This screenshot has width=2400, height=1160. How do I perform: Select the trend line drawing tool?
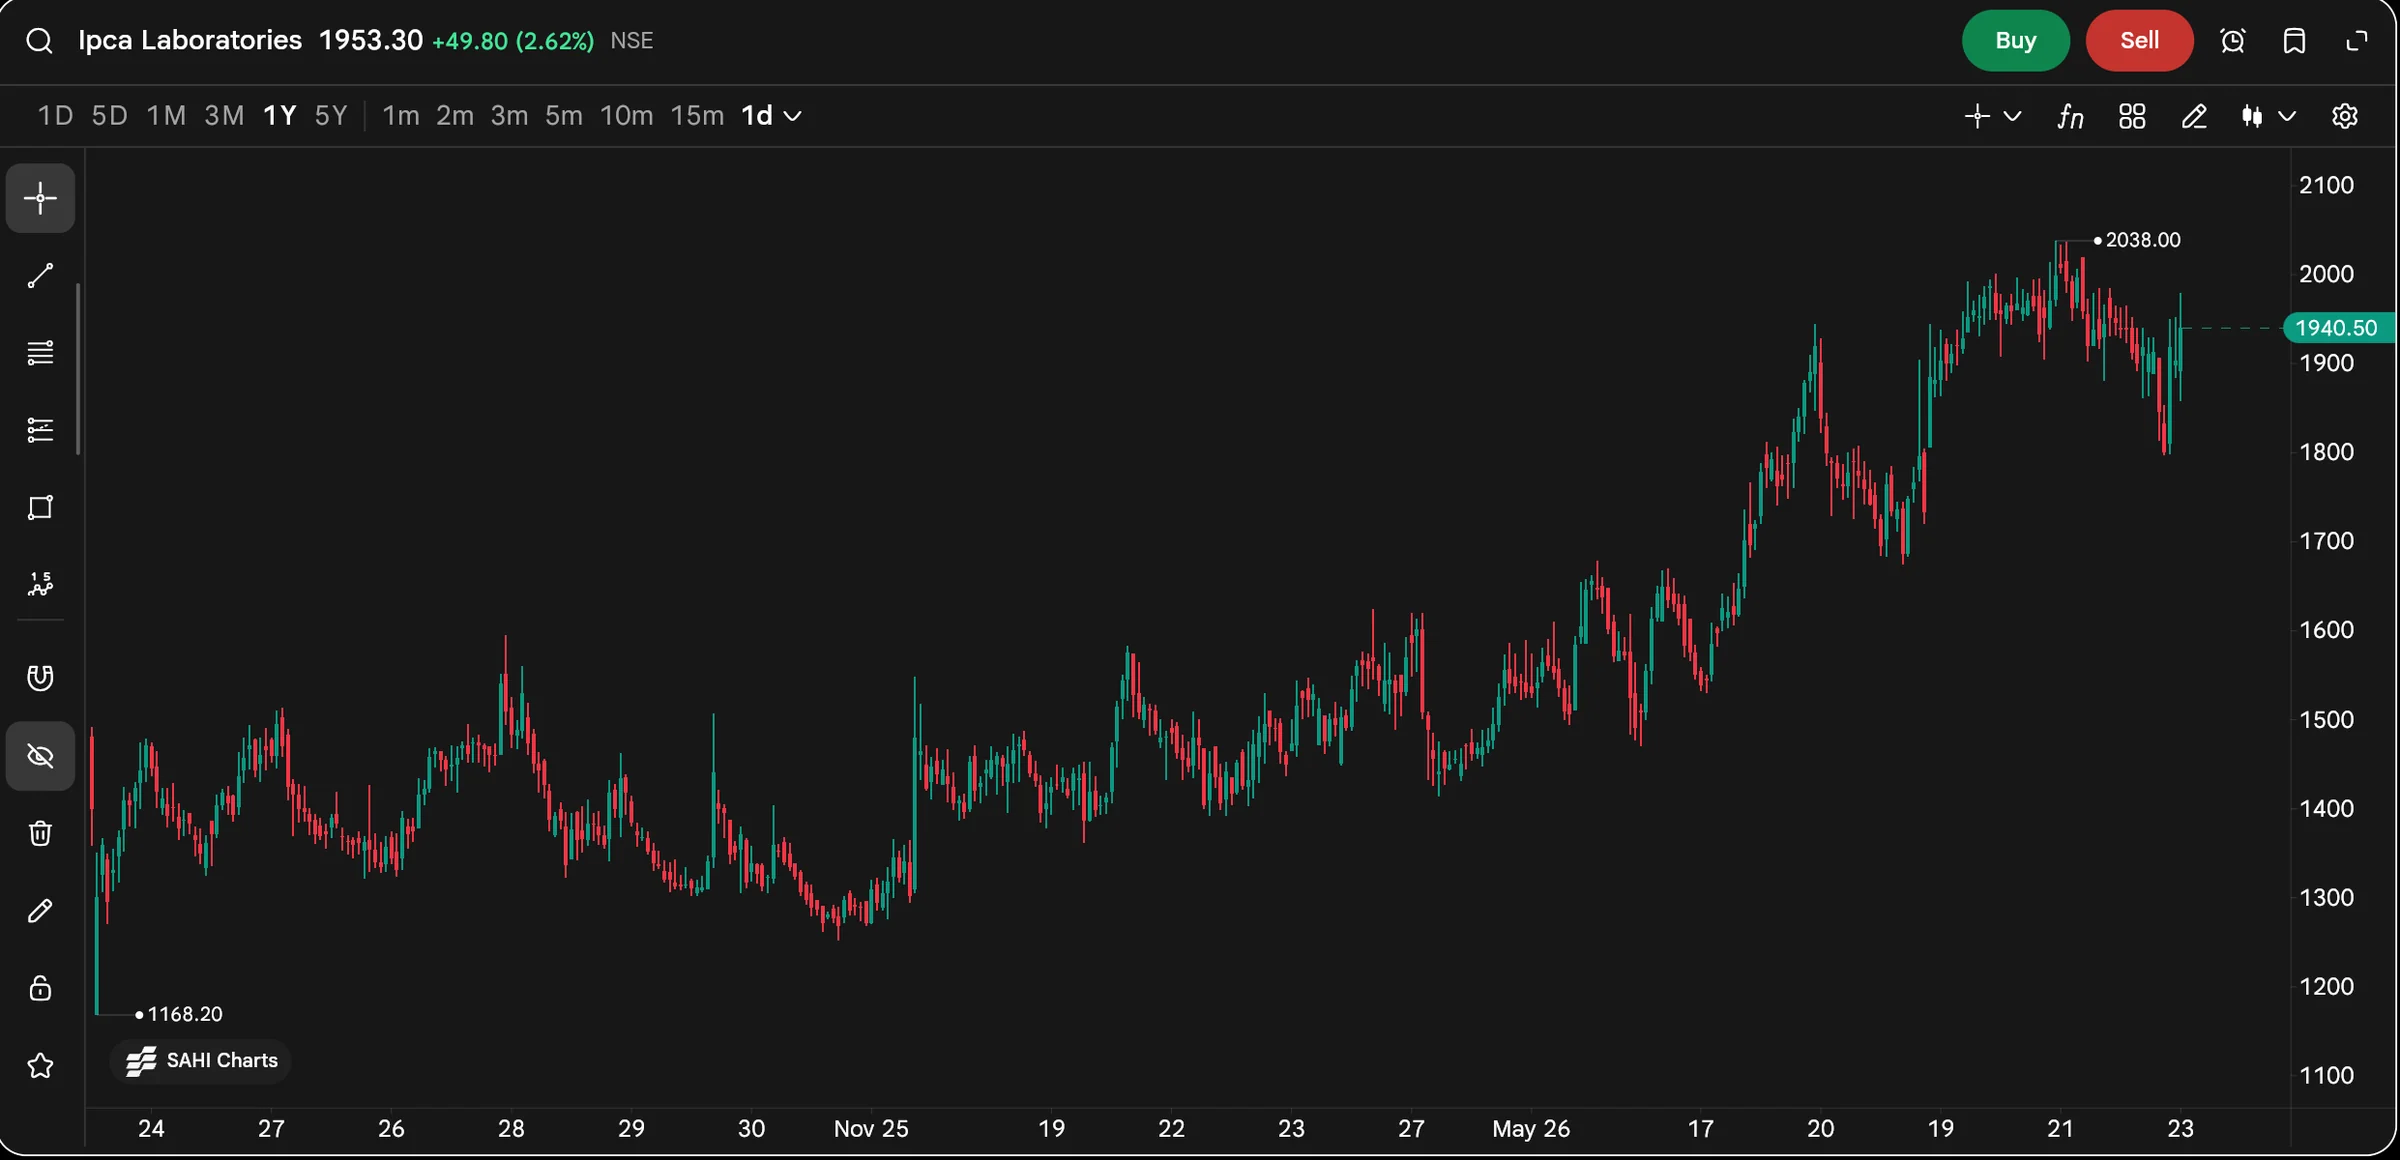[40, 276]
